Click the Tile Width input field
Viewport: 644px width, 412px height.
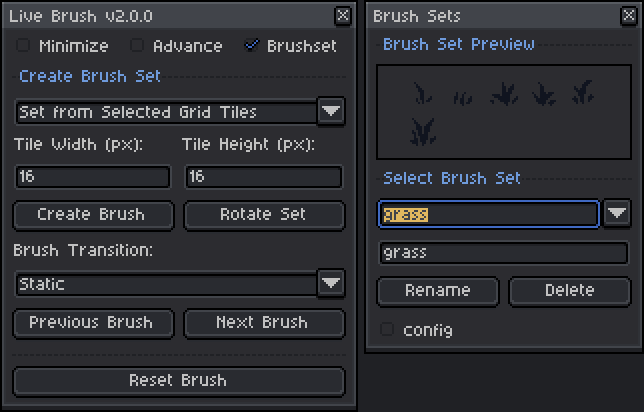pos(93,176)
